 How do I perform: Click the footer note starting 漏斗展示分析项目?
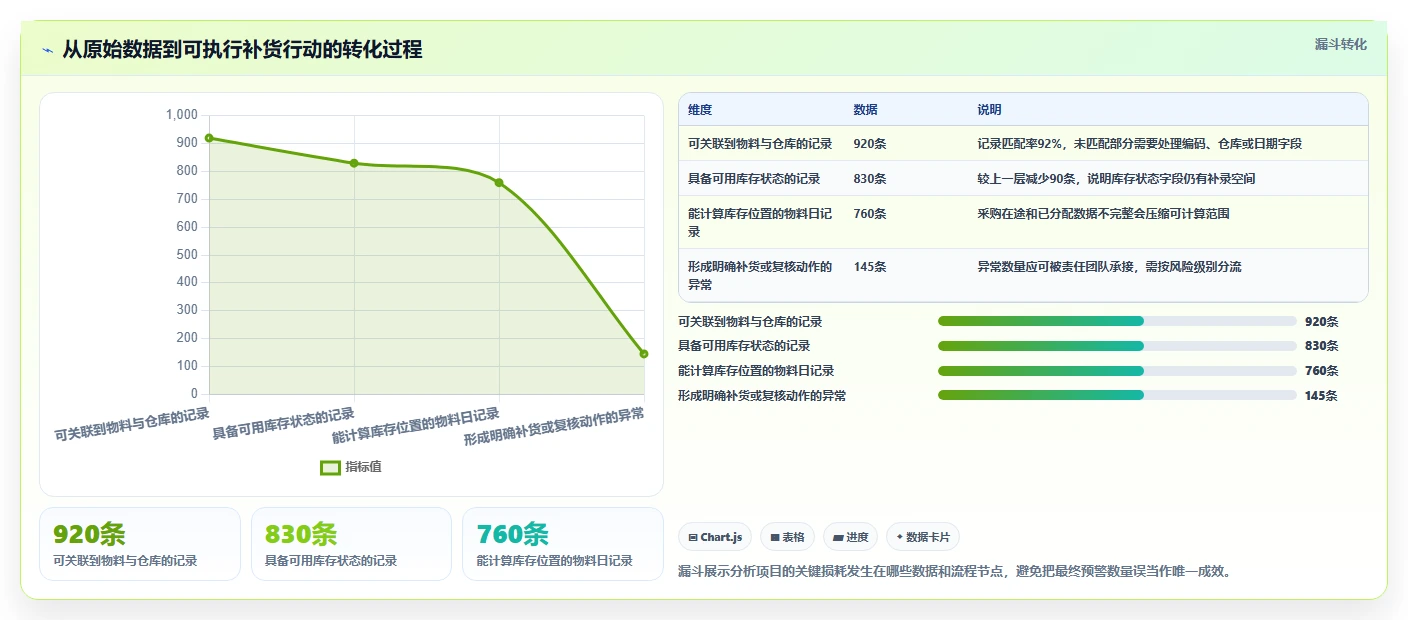(955, 572)
